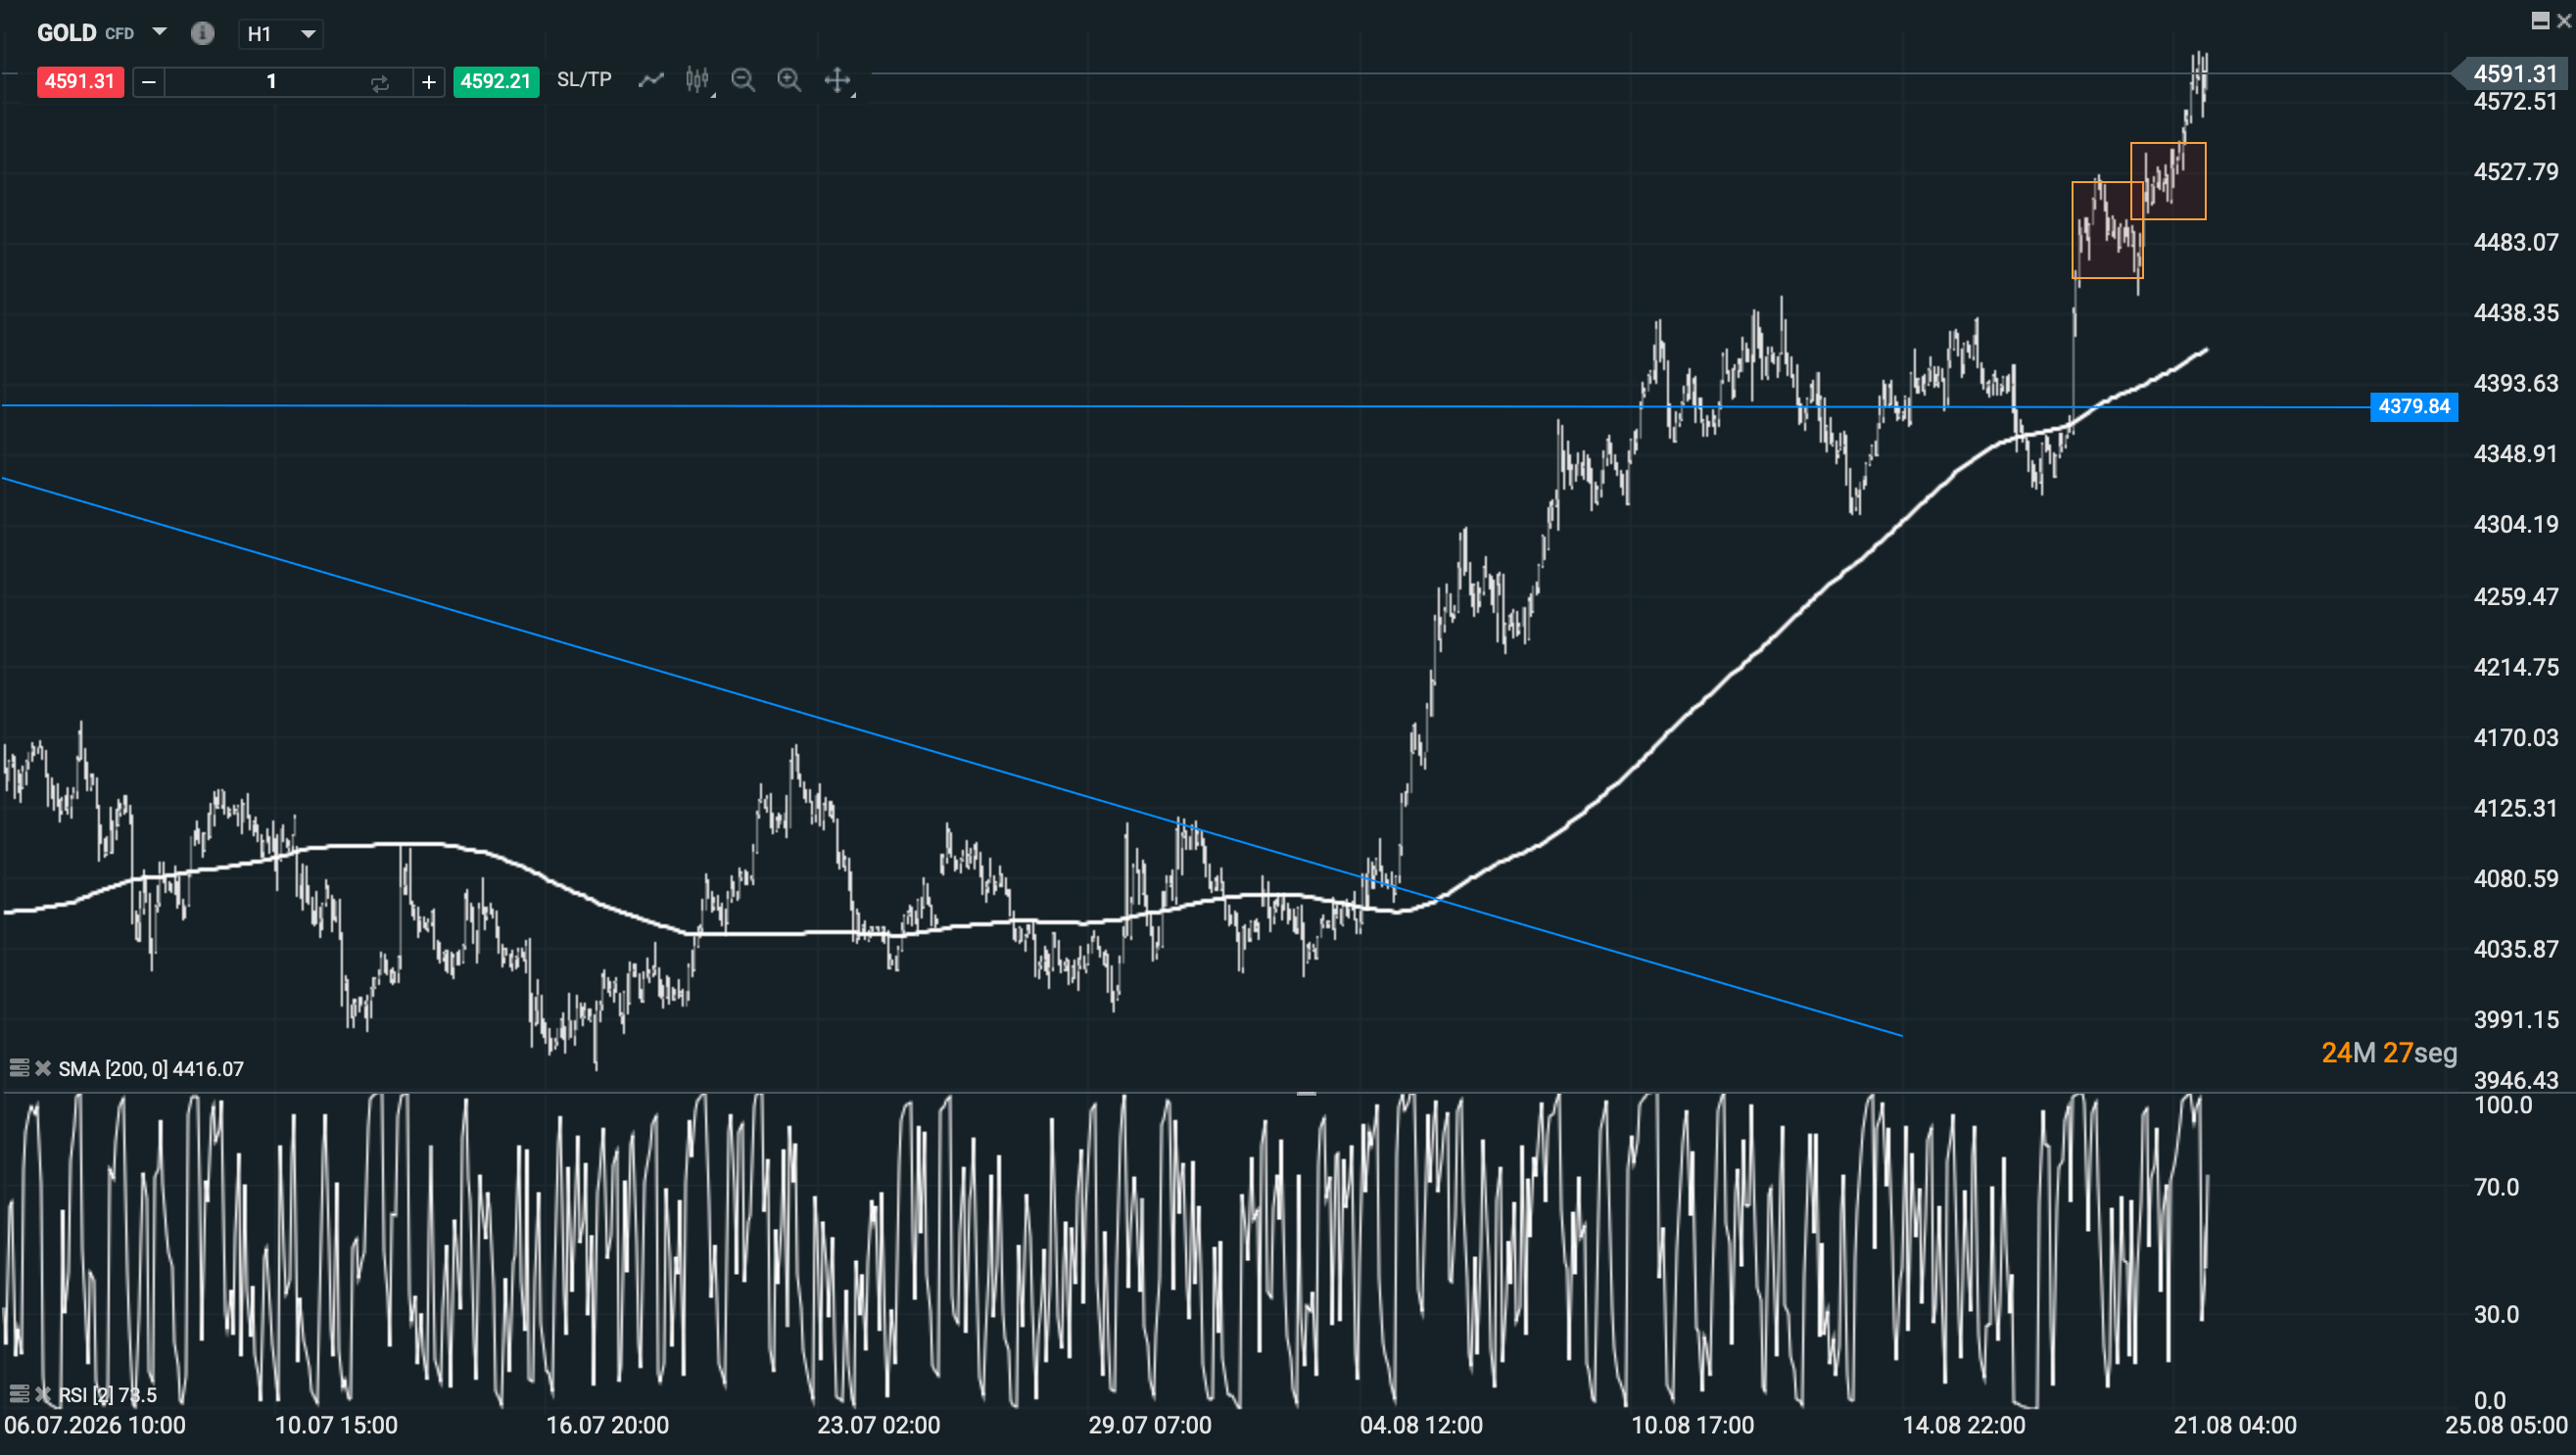Buy at the green 4592.21 price
The height and width of the screenshot is (1455, 2576).
point(496,81)
